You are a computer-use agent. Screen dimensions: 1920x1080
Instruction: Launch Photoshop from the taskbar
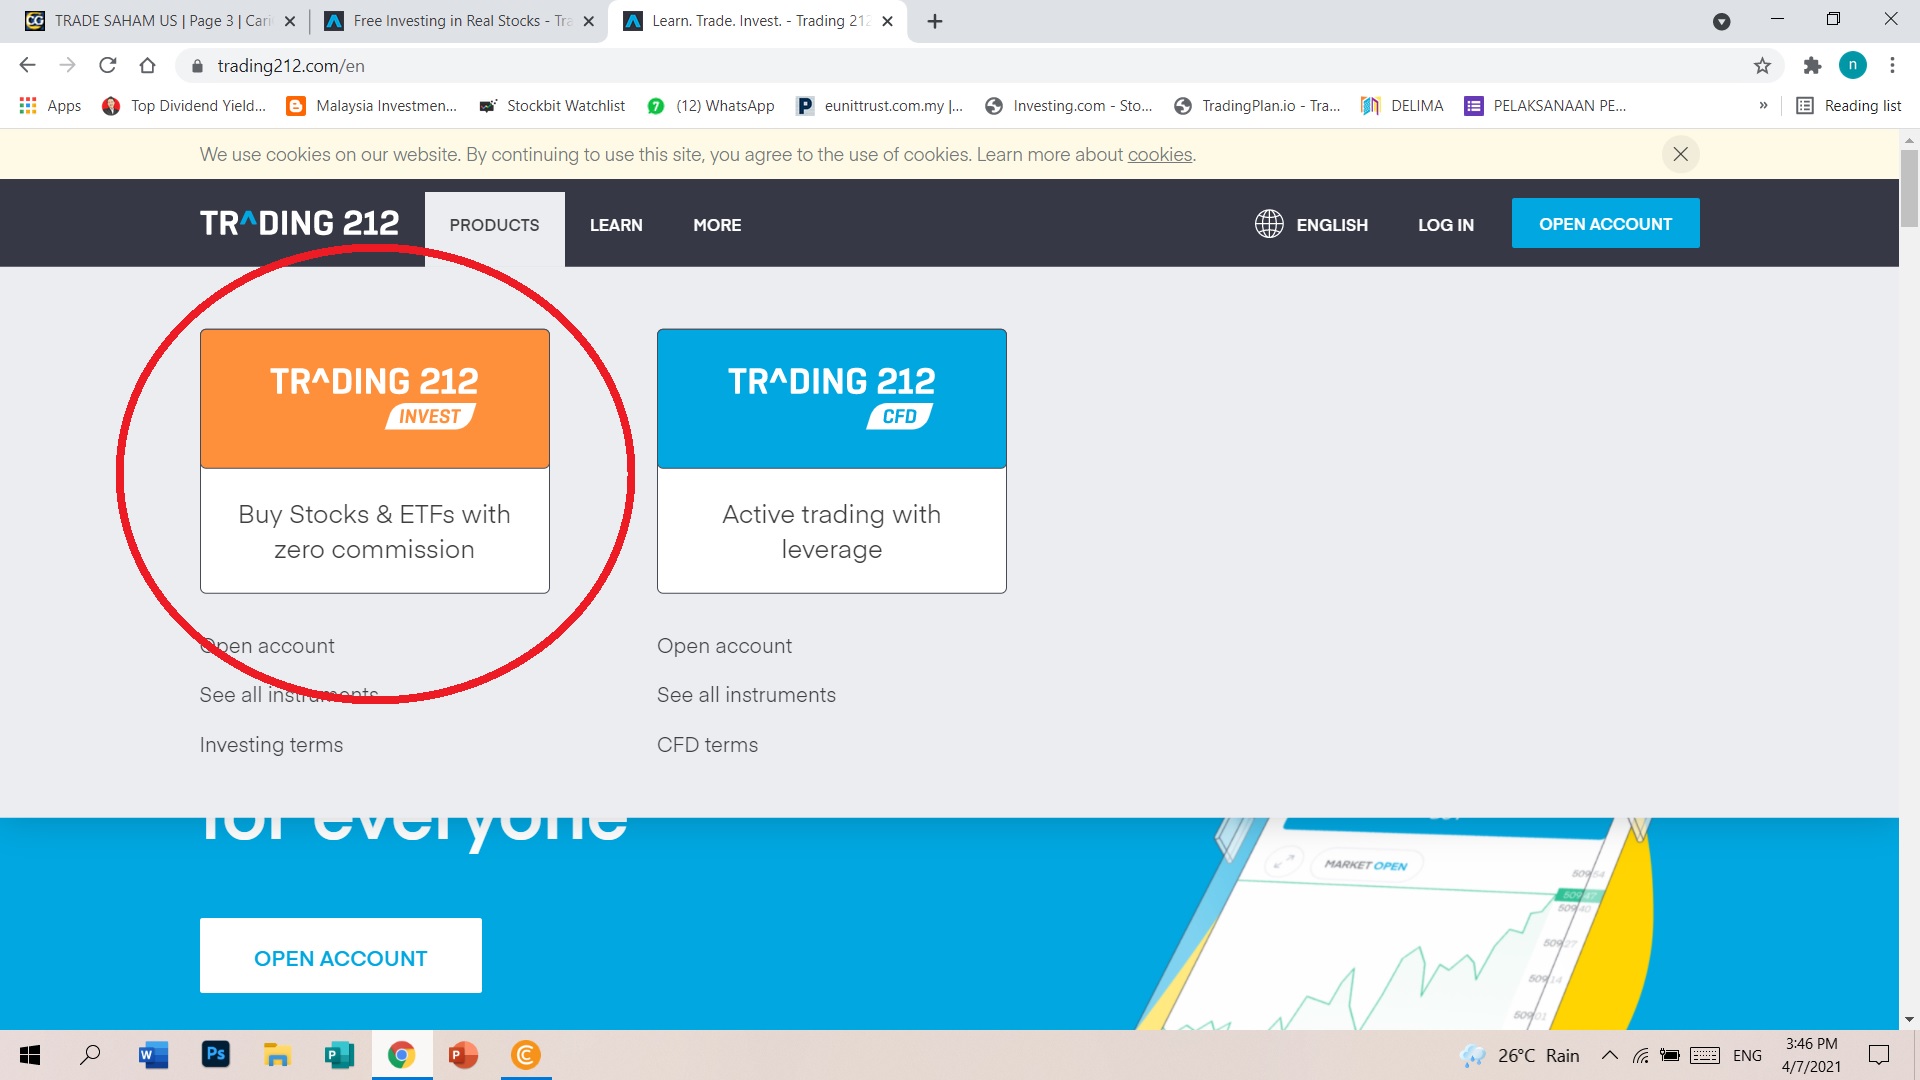click(215, 1055)
